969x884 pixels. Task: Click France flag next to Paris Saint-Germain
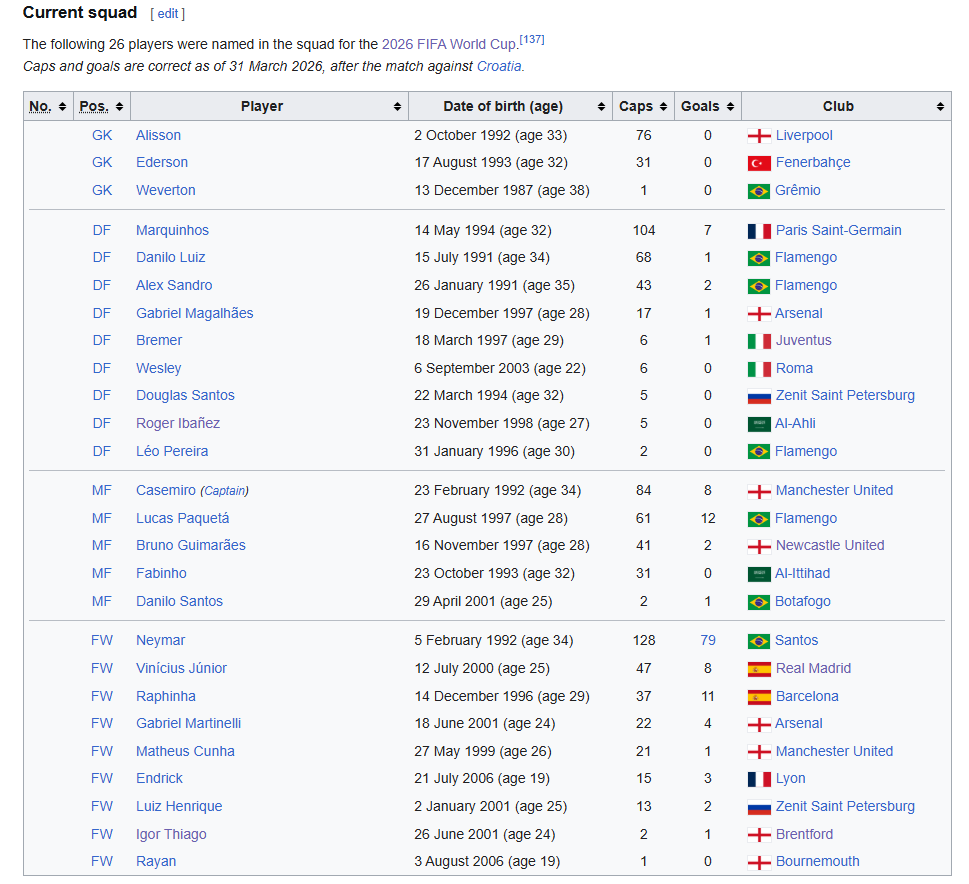(x=759, y=231)
